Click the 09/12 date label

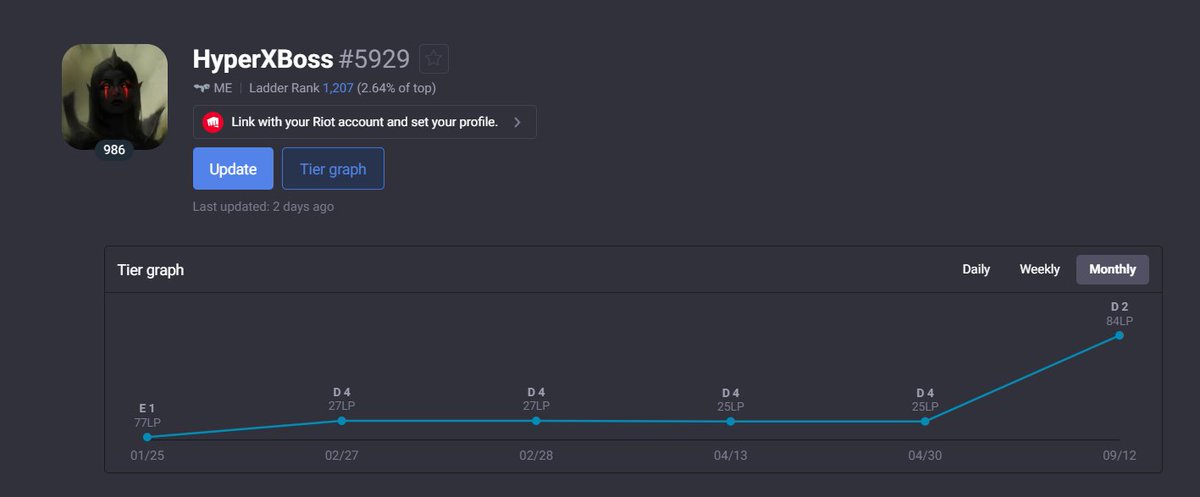tap(1119, 456)
